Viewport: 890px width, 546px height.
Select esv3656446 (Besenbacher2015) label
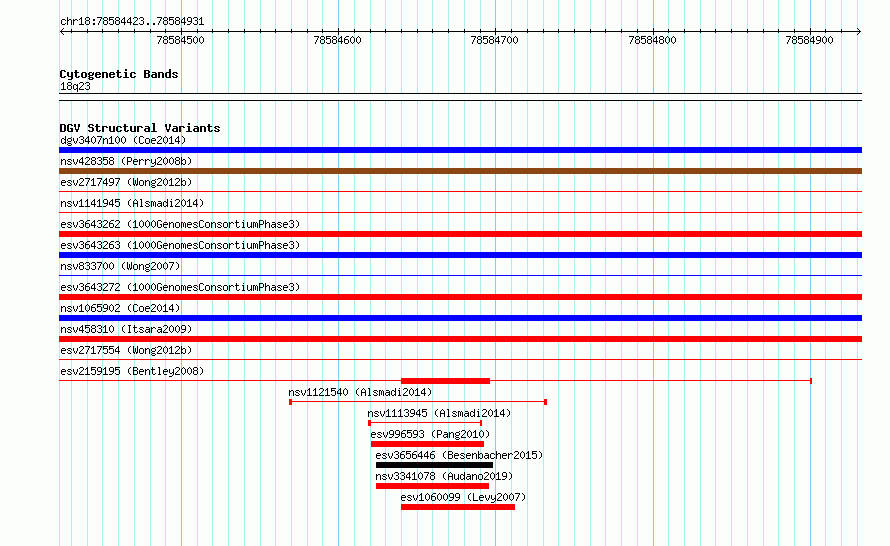(x=459, y=455)
